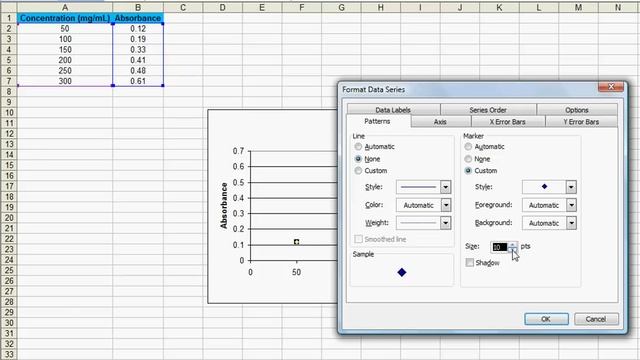Select column C header

(x=183, y=8)
